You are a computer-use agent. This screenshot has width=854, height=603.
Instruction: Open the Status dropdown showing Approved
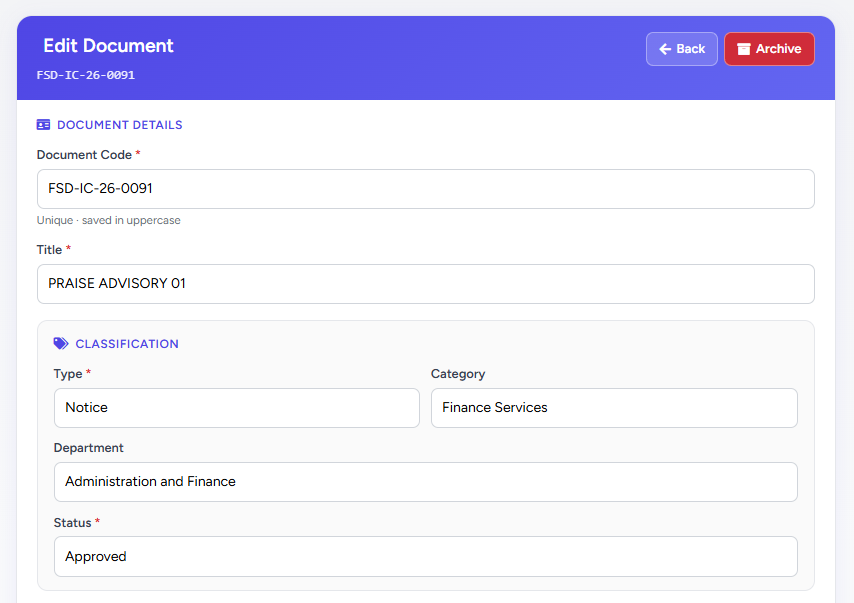pyautogui.click(x=425, y=557)
